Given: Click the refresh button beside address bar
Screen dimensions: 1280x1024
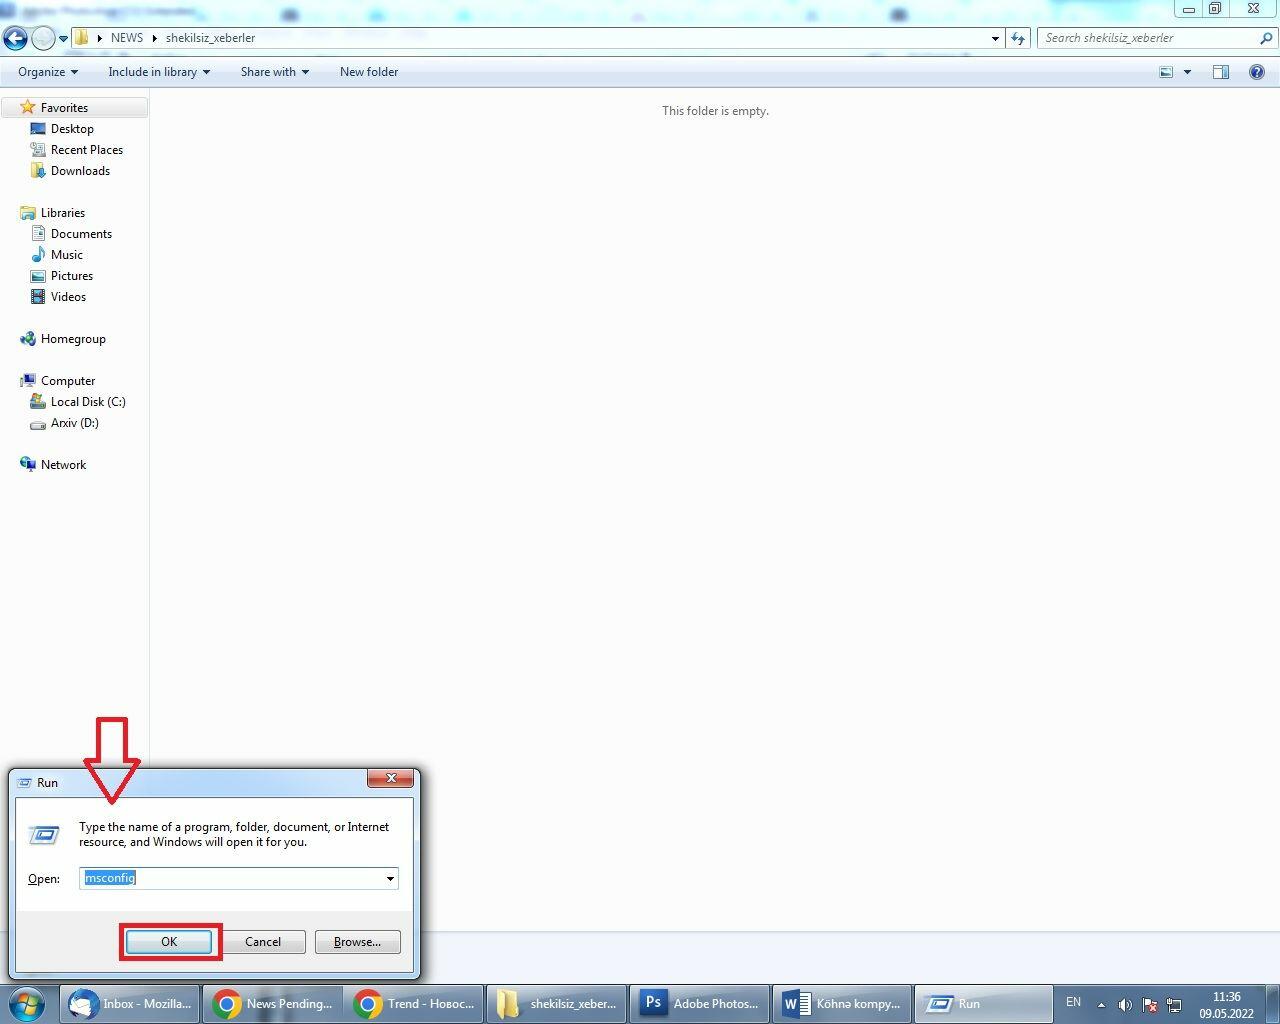Looking at the screenshot, I should [1018, 38].
